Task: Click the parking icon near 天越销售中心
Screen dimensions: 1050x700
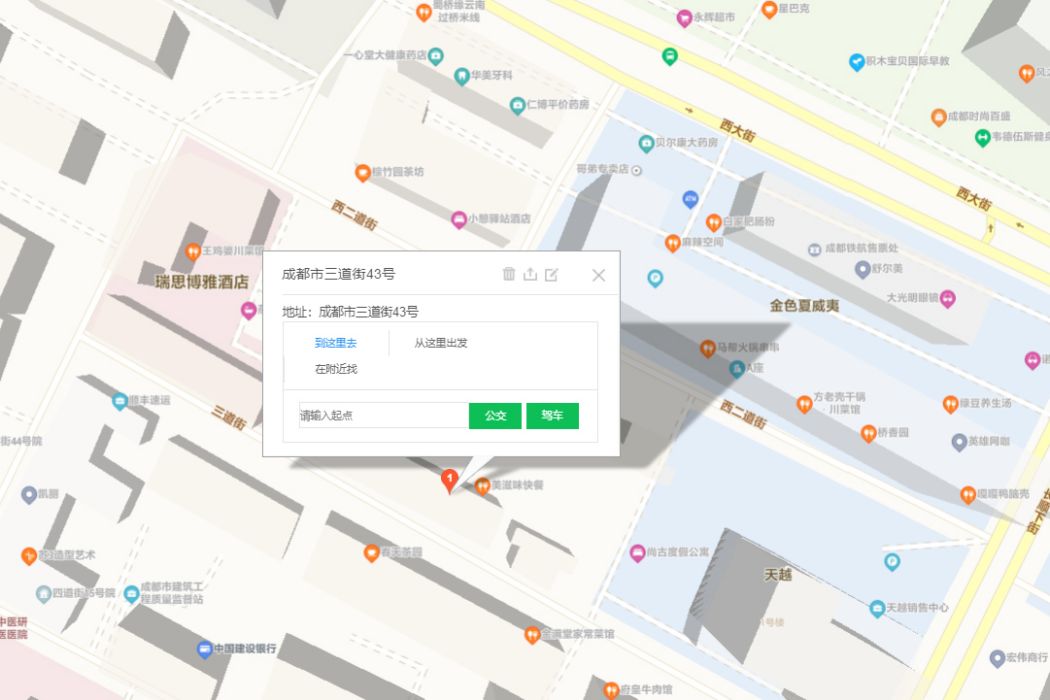Action: tap(892, 562)
